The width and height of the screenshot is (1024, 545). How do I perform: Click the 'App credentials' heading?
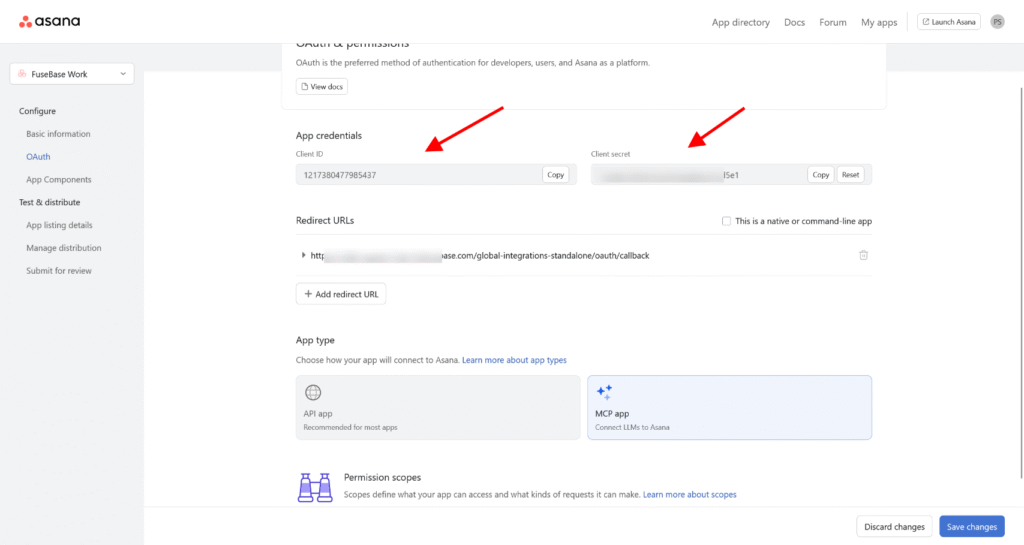(328, 136)
